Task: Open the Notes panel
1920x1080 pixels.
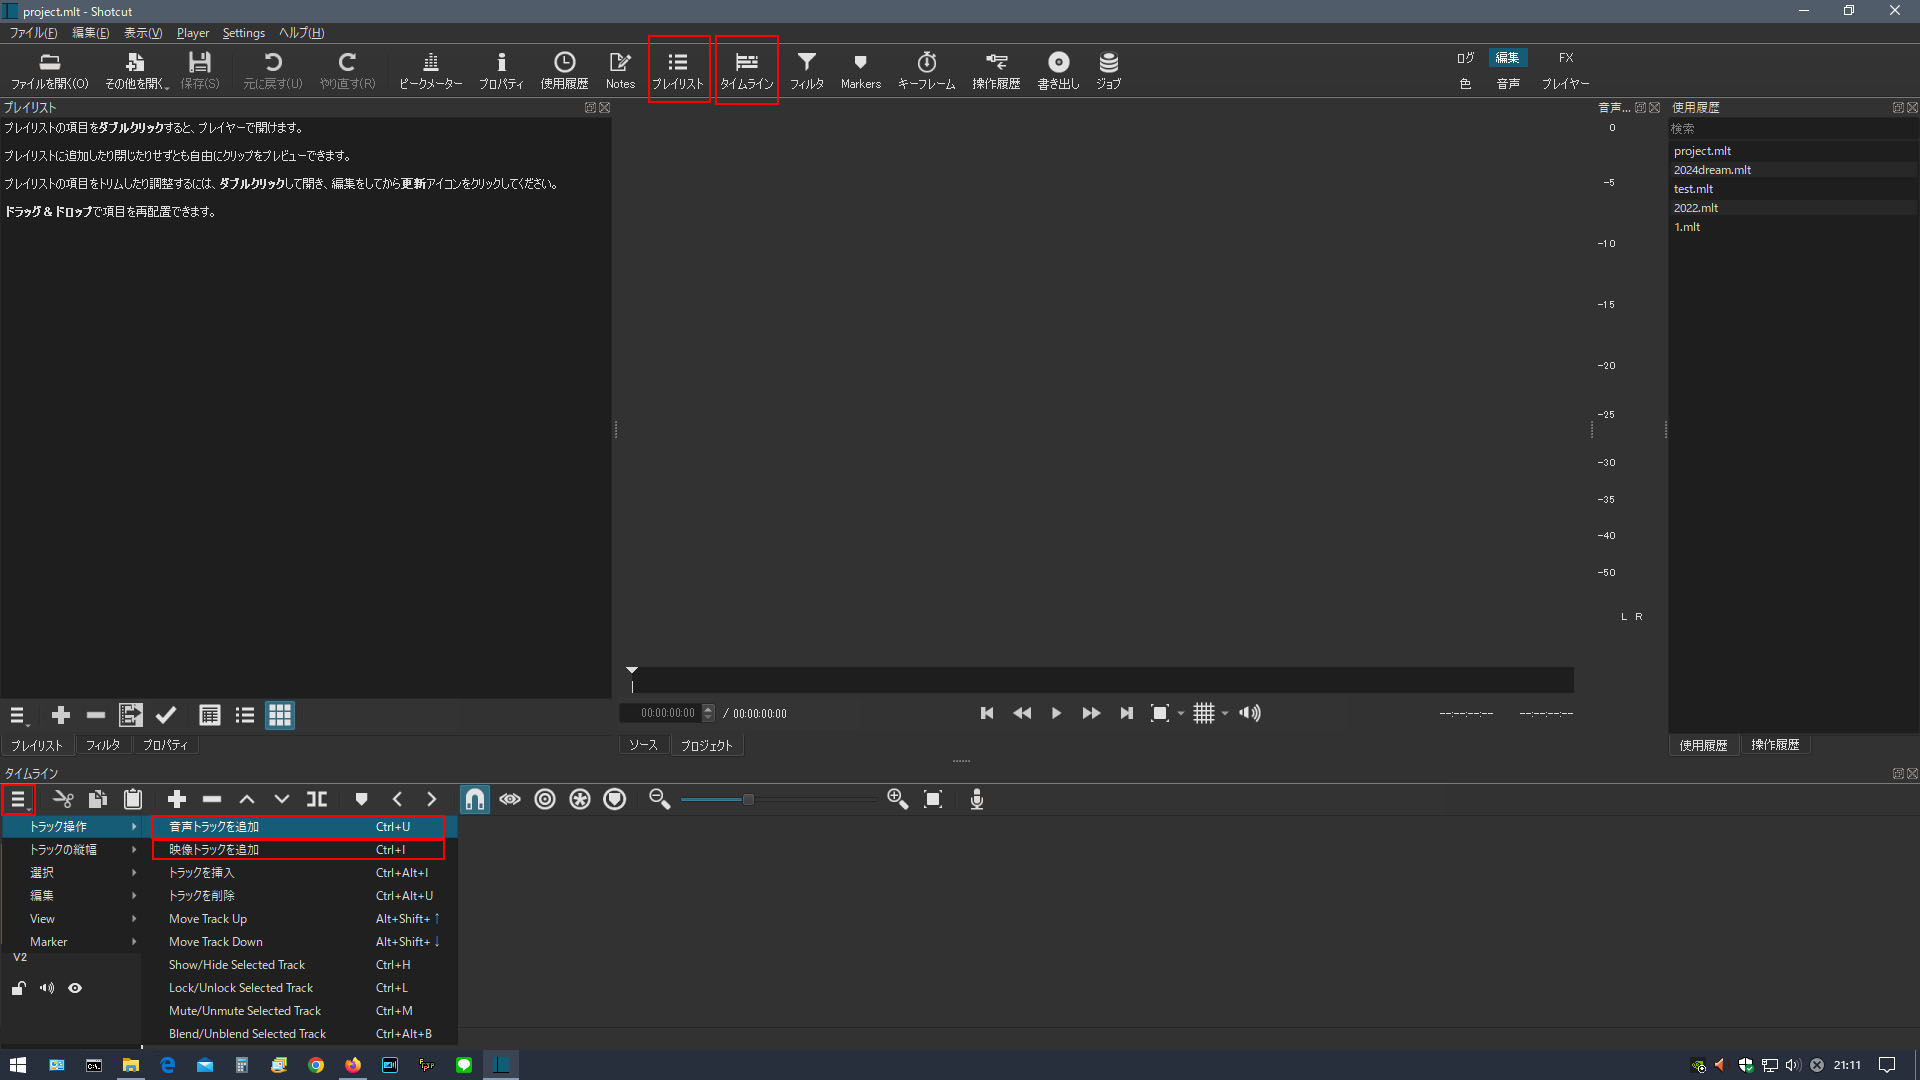Action: point(620,71)
